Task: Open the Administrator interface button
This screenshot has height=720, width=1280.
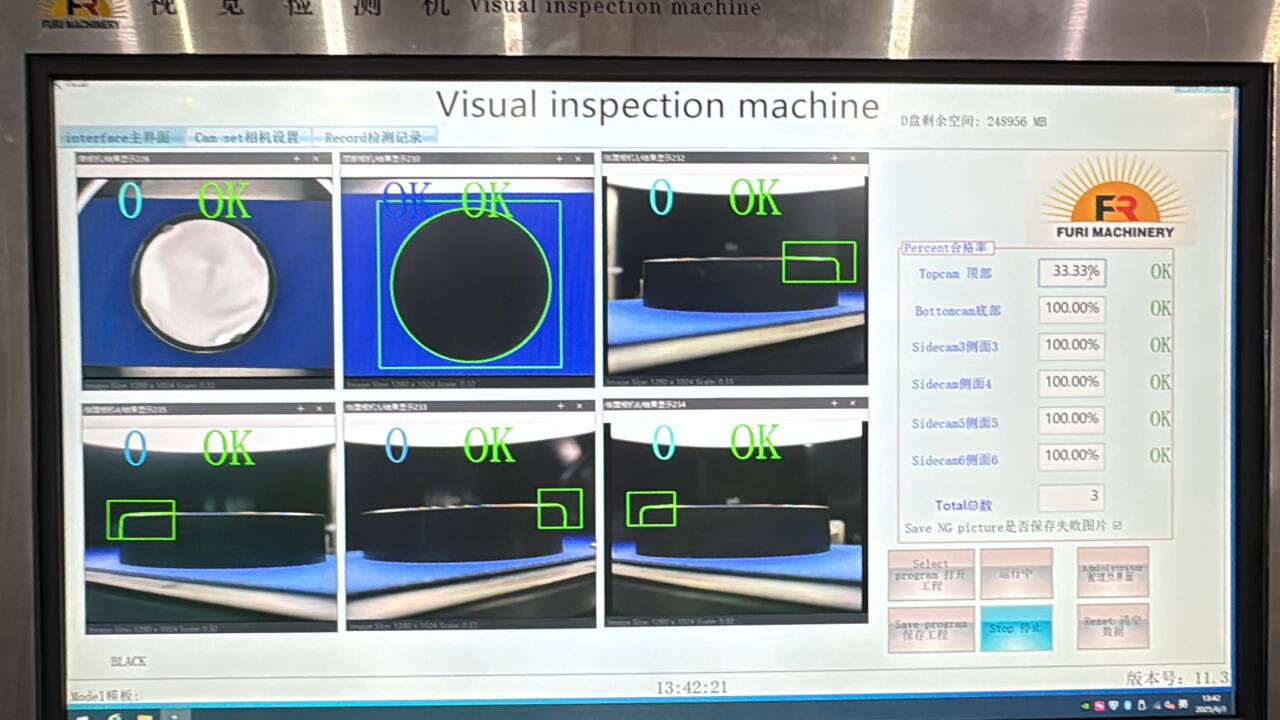Action: tap(1112, 573)
